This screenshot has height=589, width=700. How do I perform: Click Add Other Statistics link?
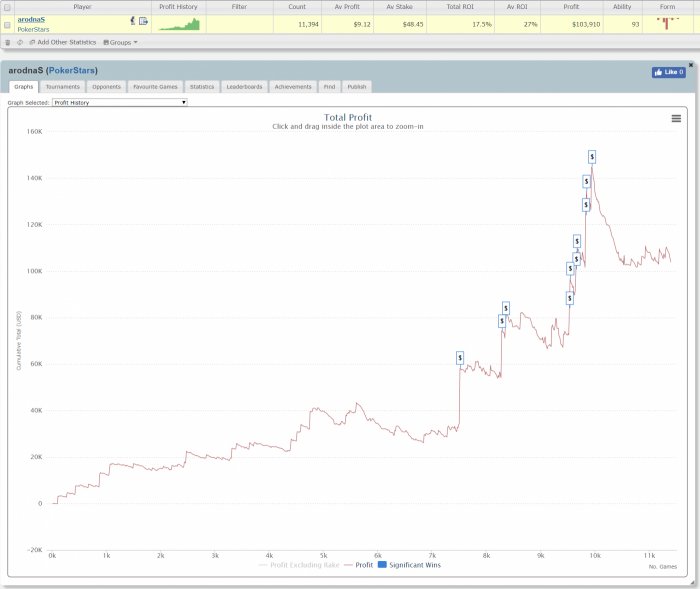pos(65,43)
